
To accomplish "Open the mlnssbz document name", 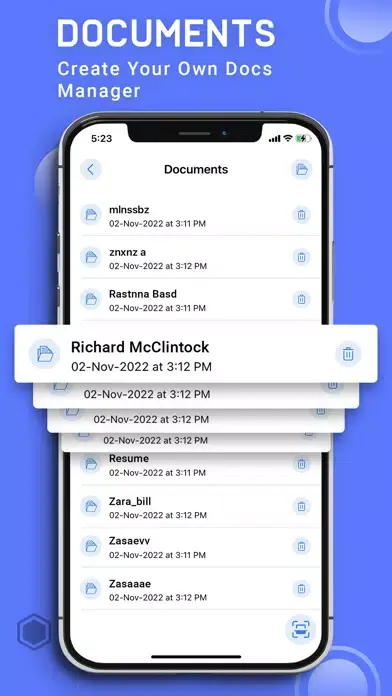I will click(129, 210).
